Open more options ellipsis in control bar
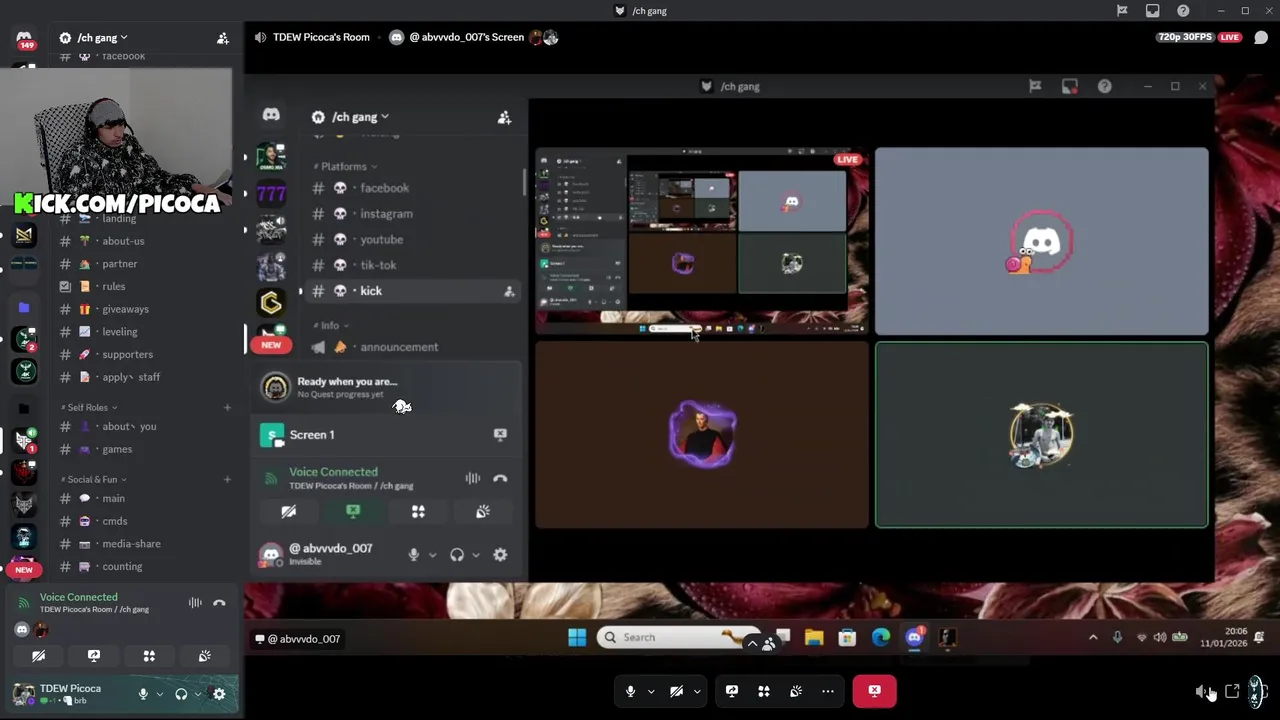Viewport: 1280px width, 720px height. pyautogui.click(x=828, y=691)
